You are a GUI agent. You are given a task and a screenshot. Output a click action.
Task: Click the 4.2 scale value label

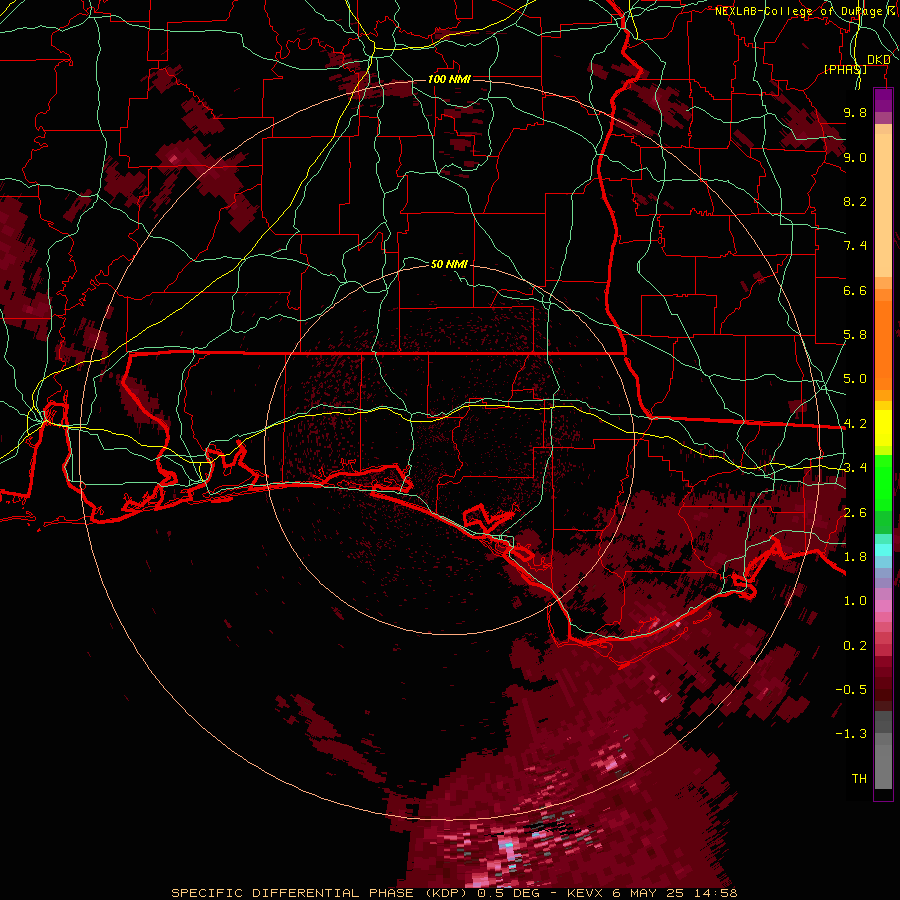855,424
